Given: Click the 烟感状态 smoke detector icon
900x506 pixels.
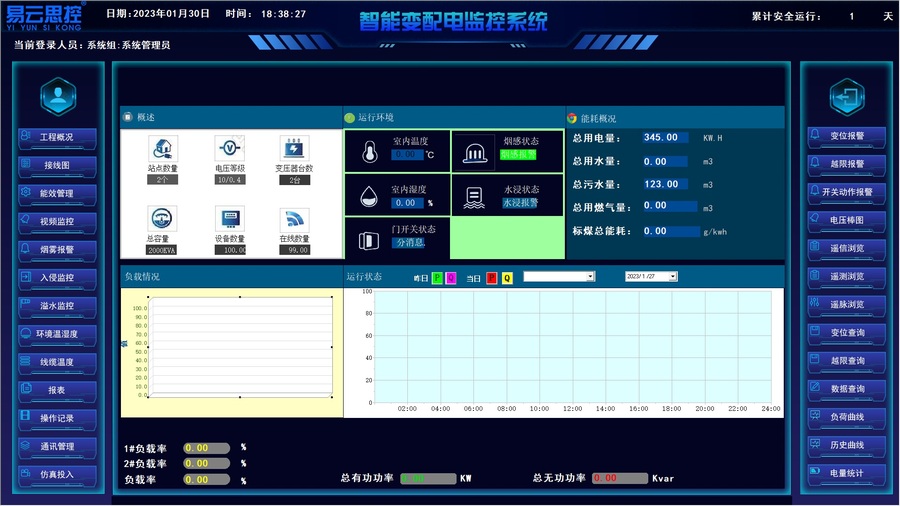Looking at the screenshot, I should [x=475, y=152].
